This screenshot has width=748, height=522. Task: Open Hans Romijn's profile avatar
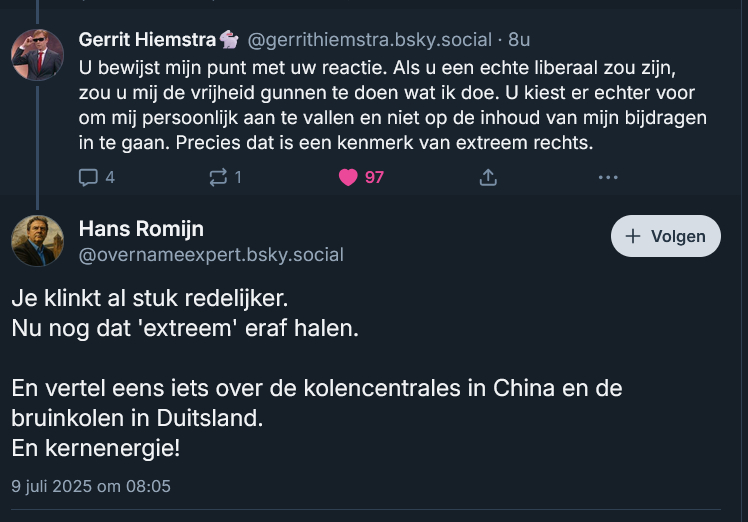(x=37, y=241)
